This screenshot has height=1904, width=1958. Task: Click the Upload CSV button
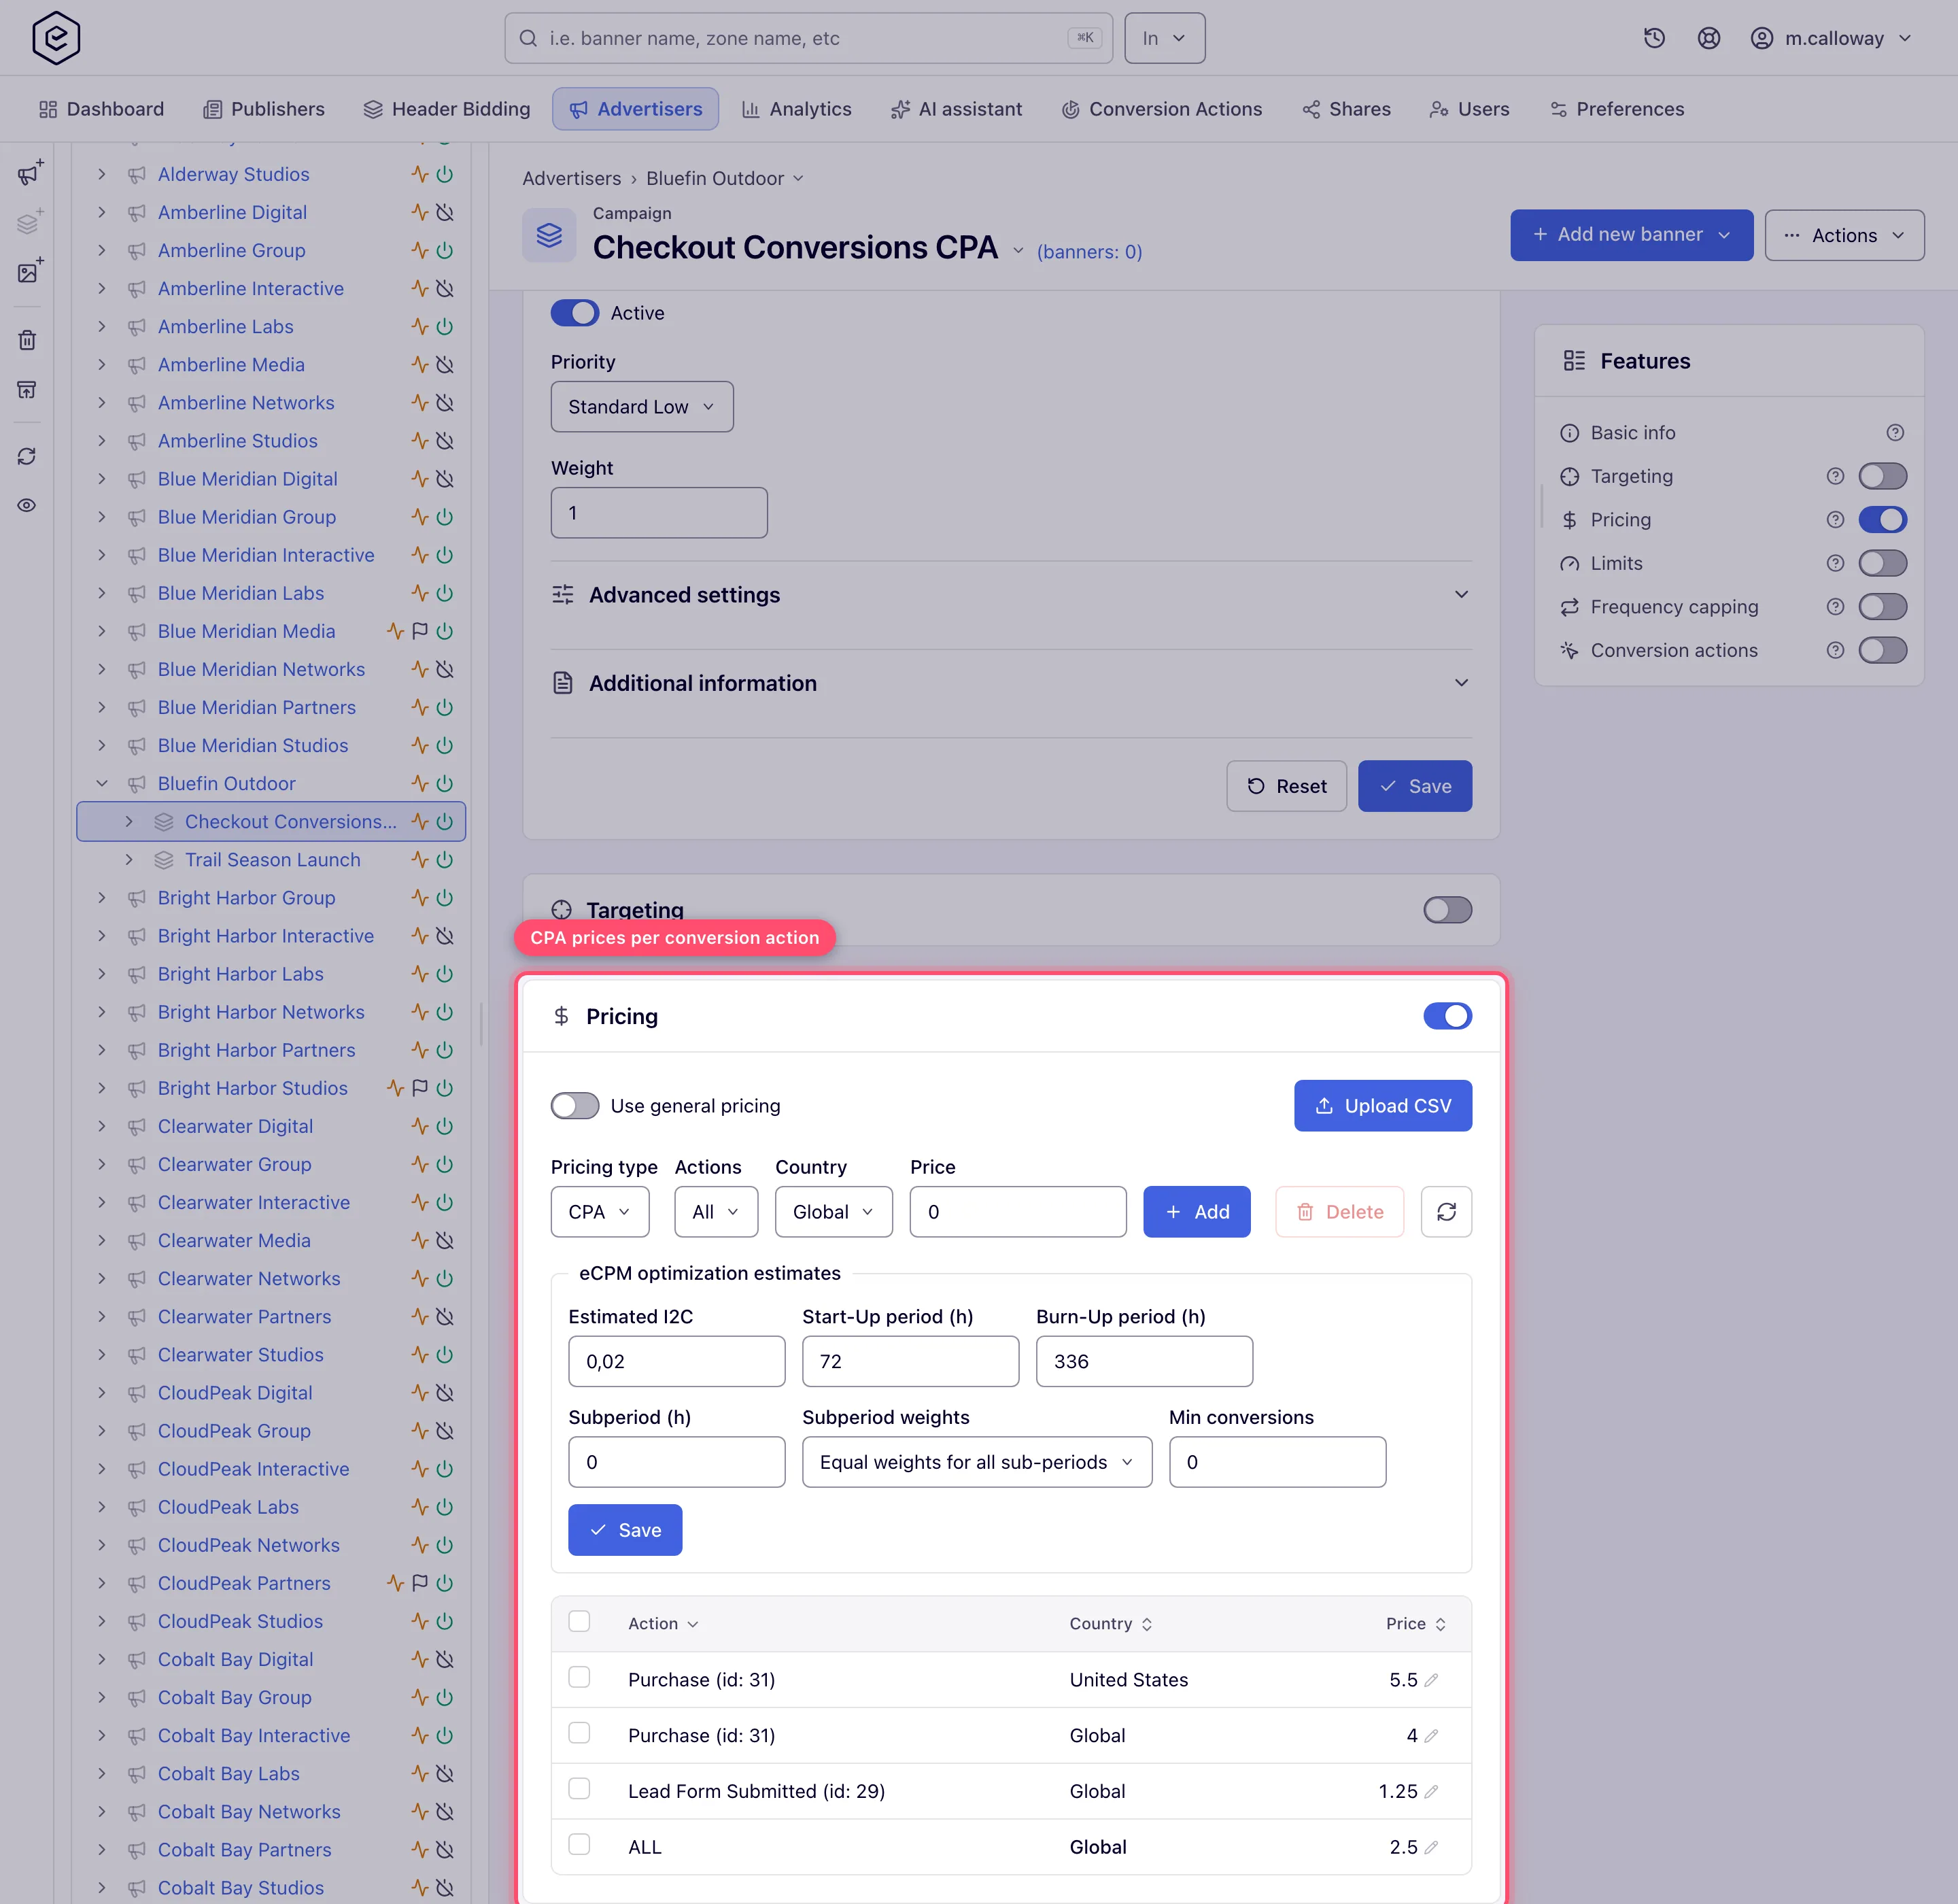(1383, 1106)
